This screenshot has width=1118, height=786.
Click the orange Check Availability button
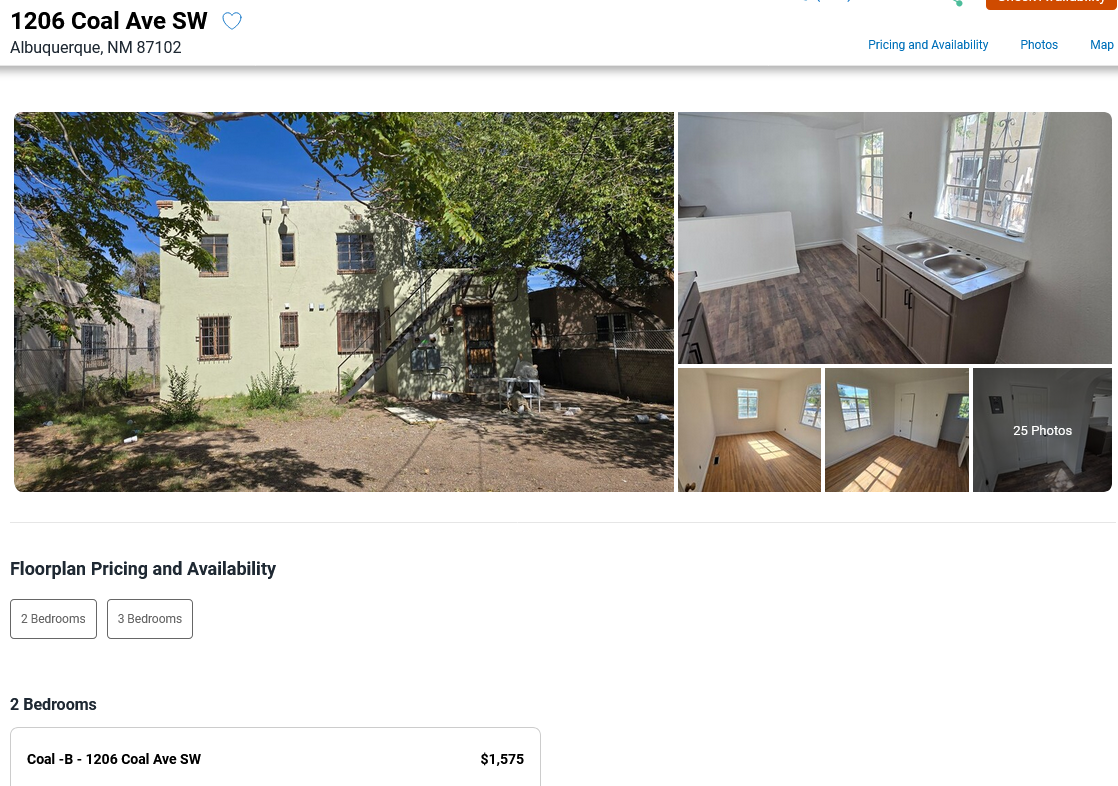point(1051,4)
